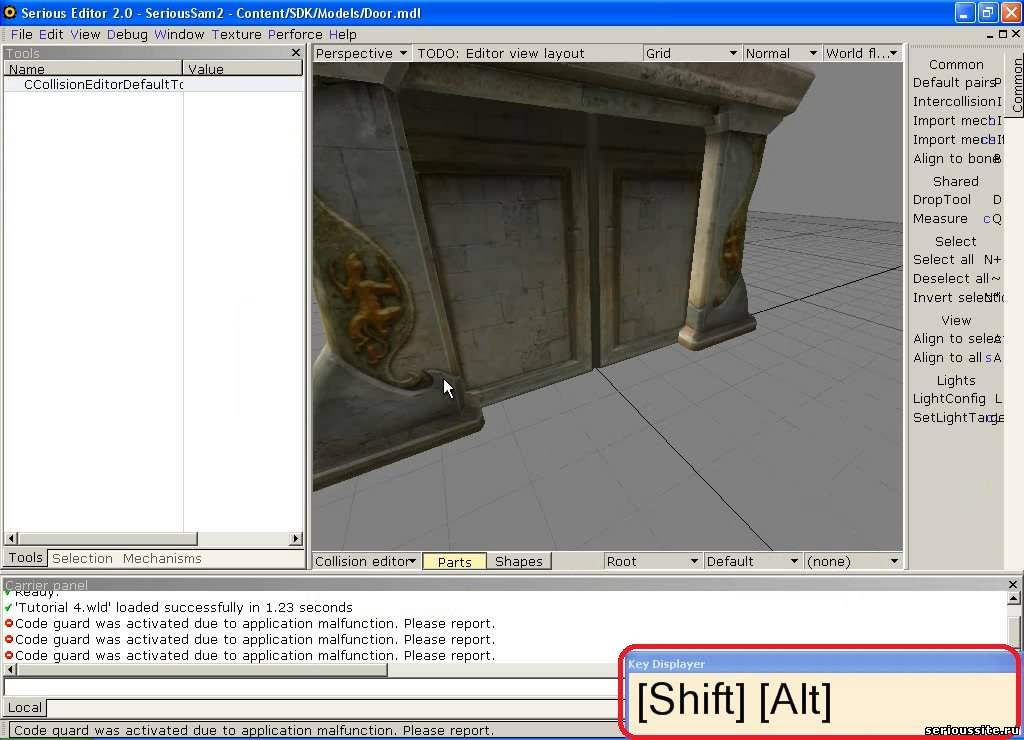This screenshot has height=740, width=1024.
Task: Open the Collision editor dropdown
Action: 366,561
